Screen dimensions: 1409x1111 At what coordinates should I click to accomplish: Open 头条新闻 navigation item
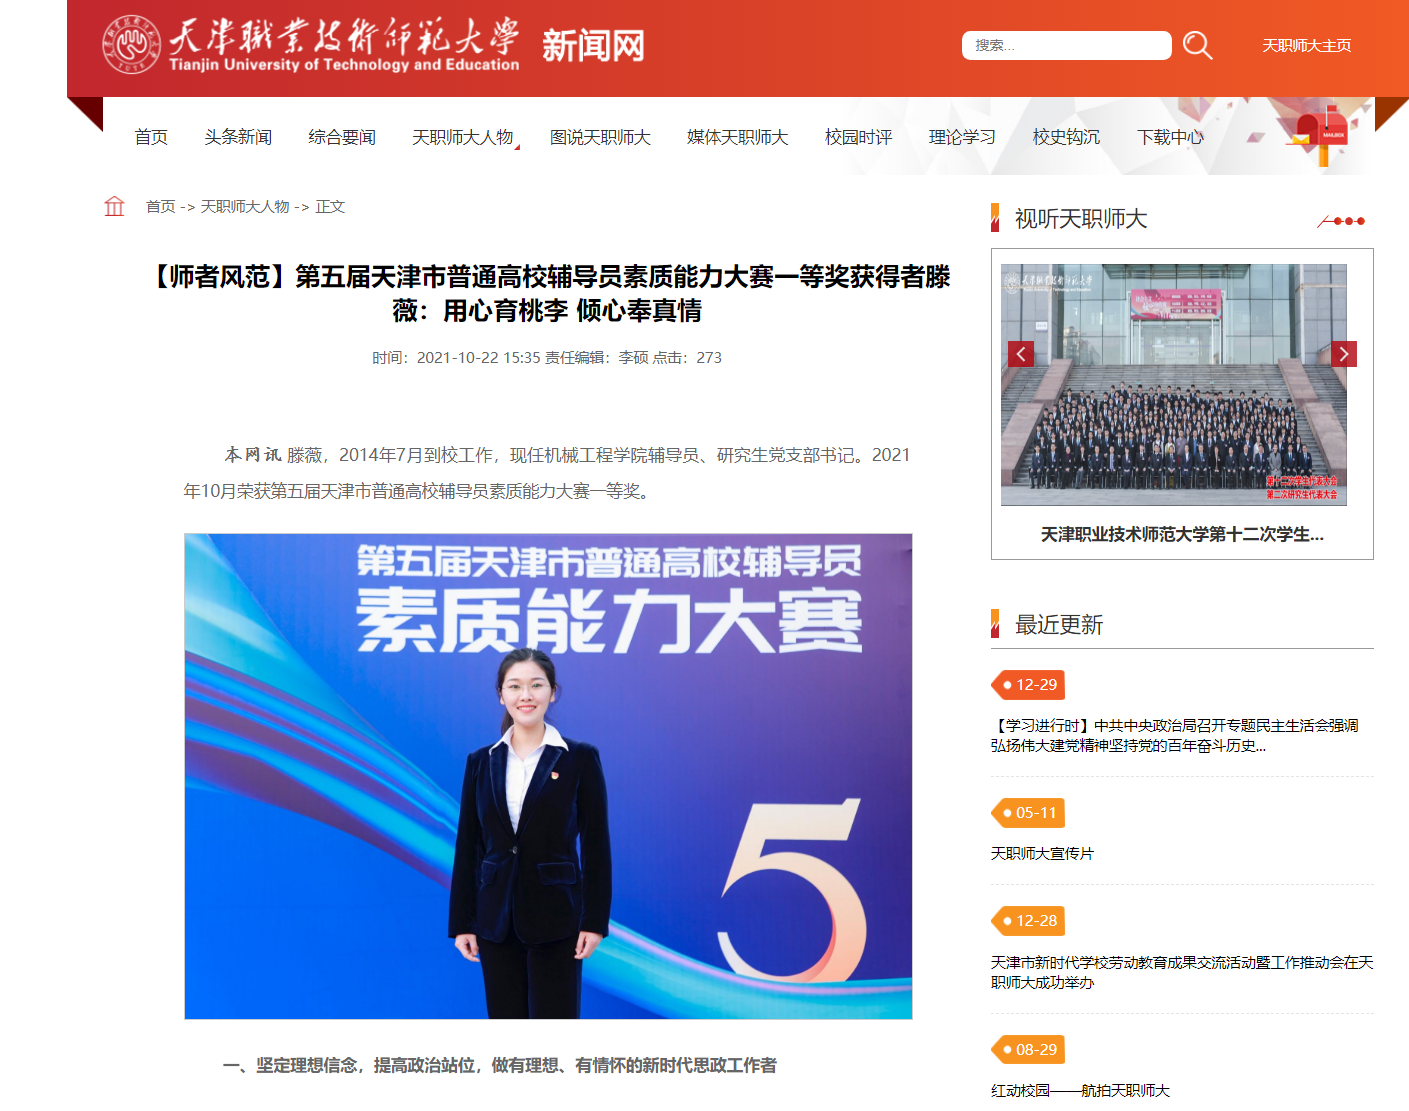(238, 137)
